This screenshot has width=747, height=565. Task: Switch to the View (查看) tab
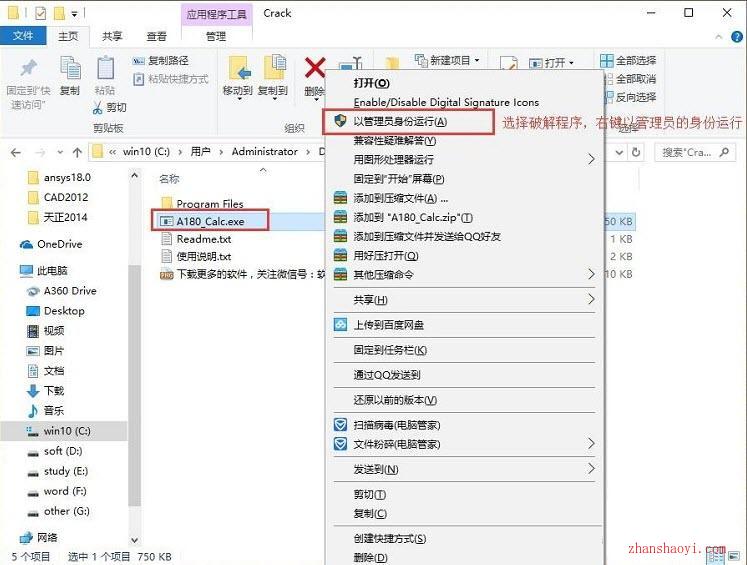pos(156,36)
